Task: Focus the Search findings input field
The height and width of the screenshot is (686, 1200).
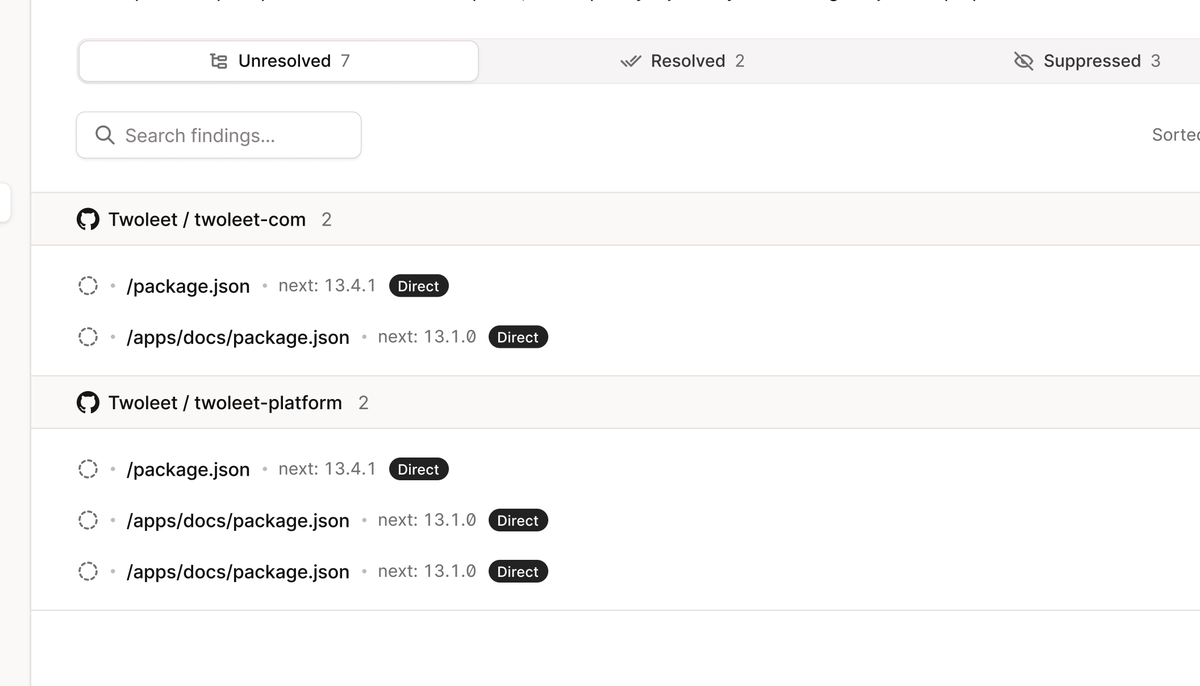Action: click(219, 135)
